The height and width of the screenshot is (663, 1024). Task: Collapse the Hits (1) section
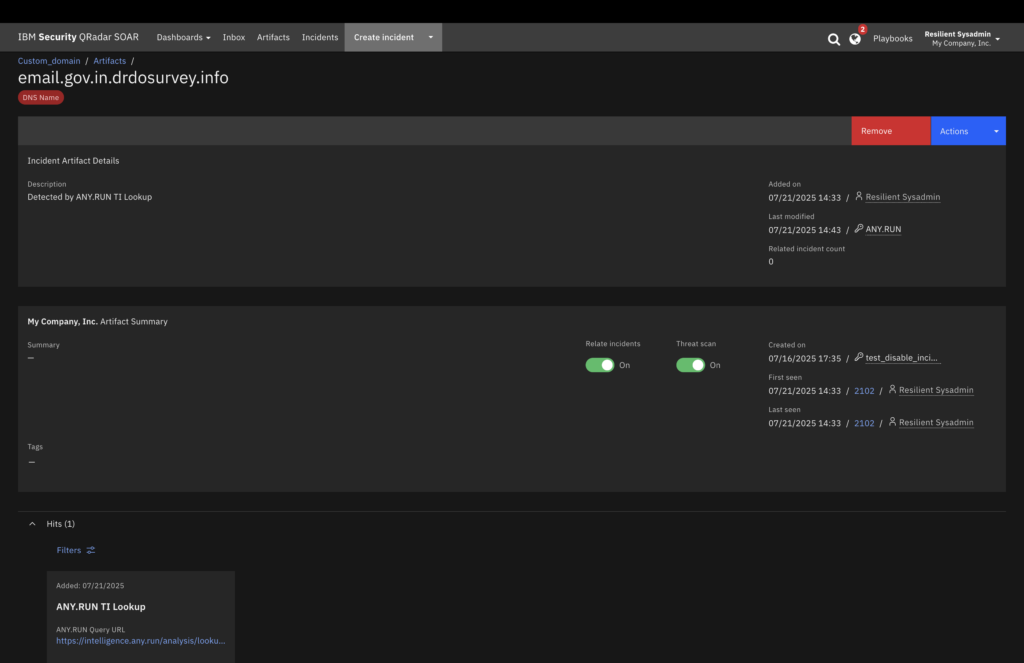pyautogui.click(x=32, y=524)
